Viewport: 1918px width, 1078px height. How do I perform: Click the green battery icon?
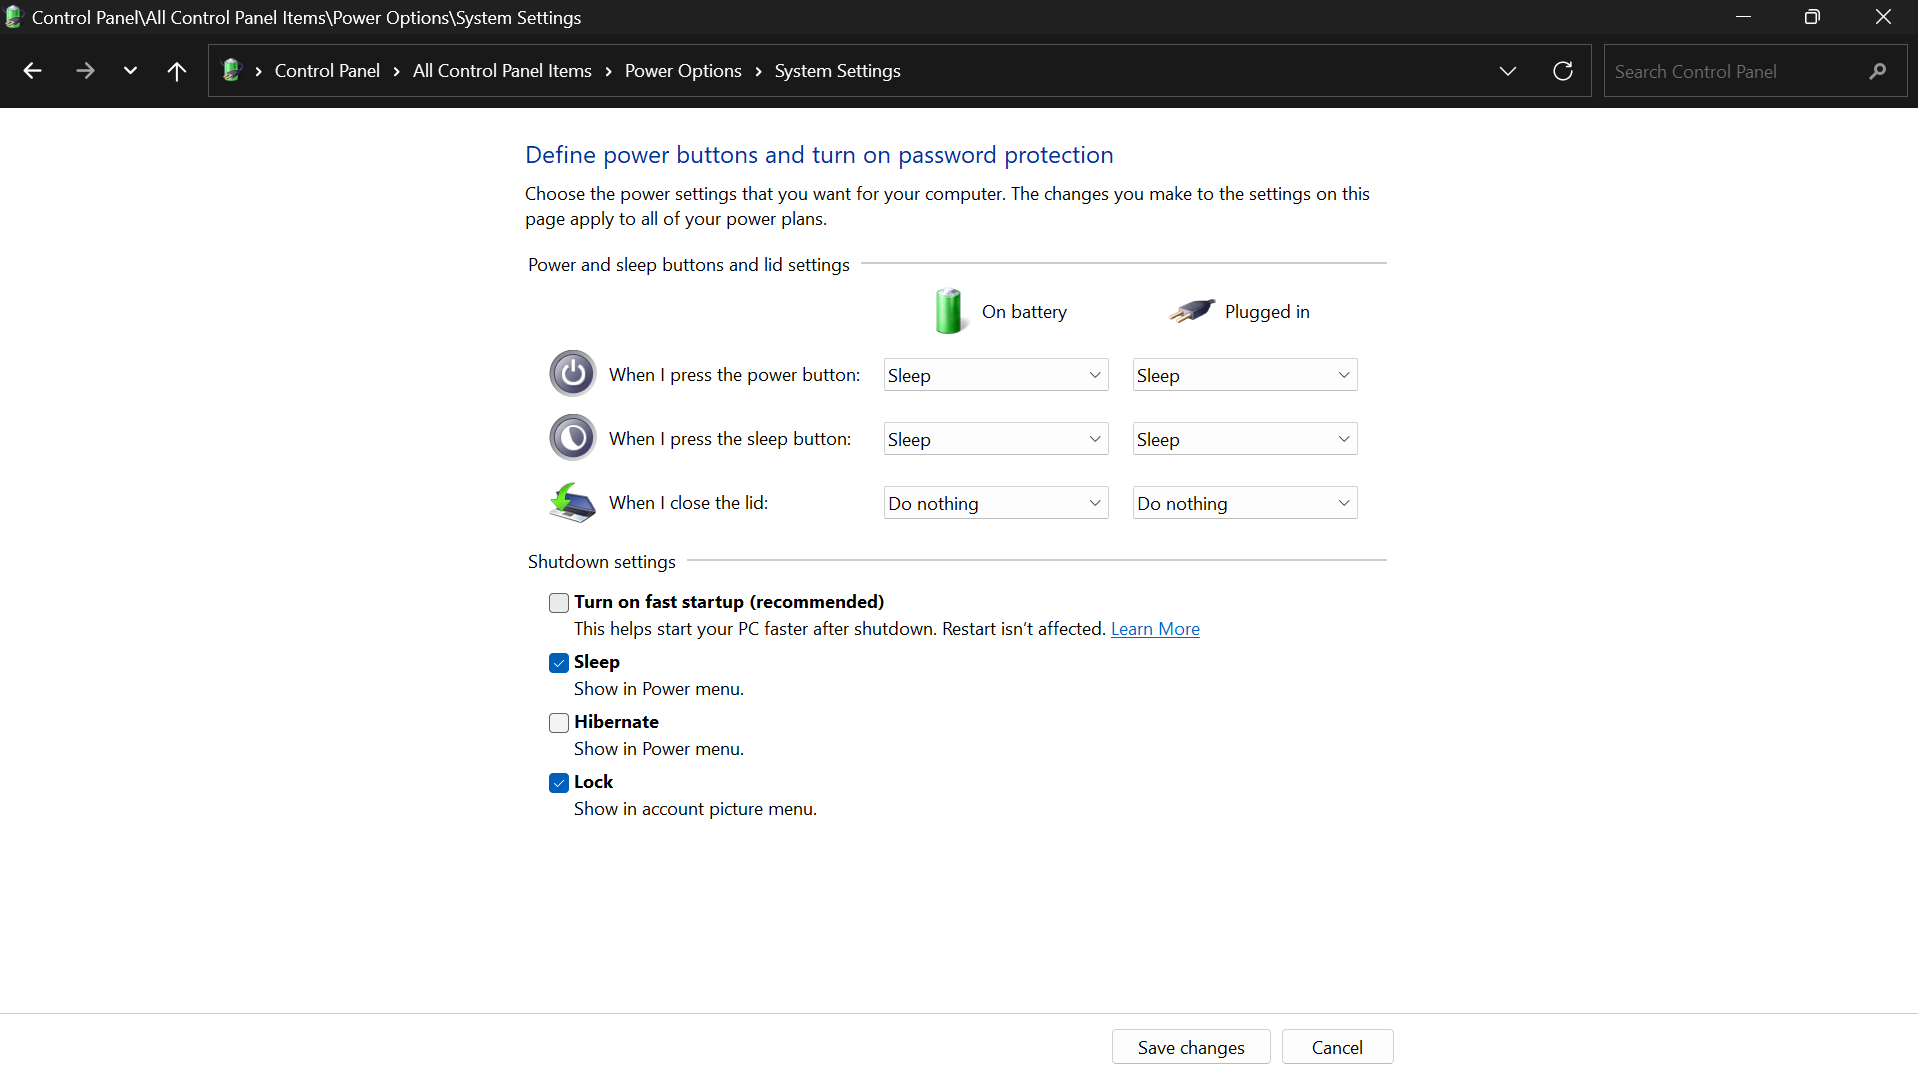pos(949,311)
